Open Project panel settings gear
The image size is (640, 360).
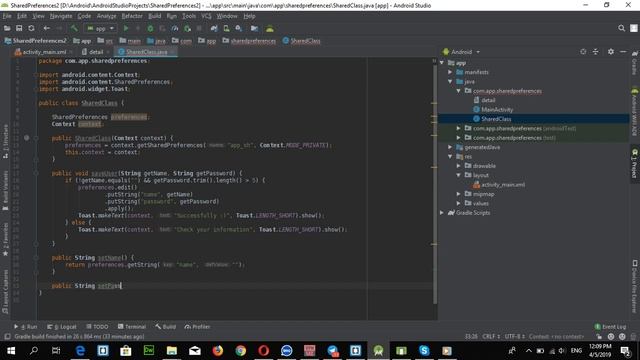[x=611, y=52]
